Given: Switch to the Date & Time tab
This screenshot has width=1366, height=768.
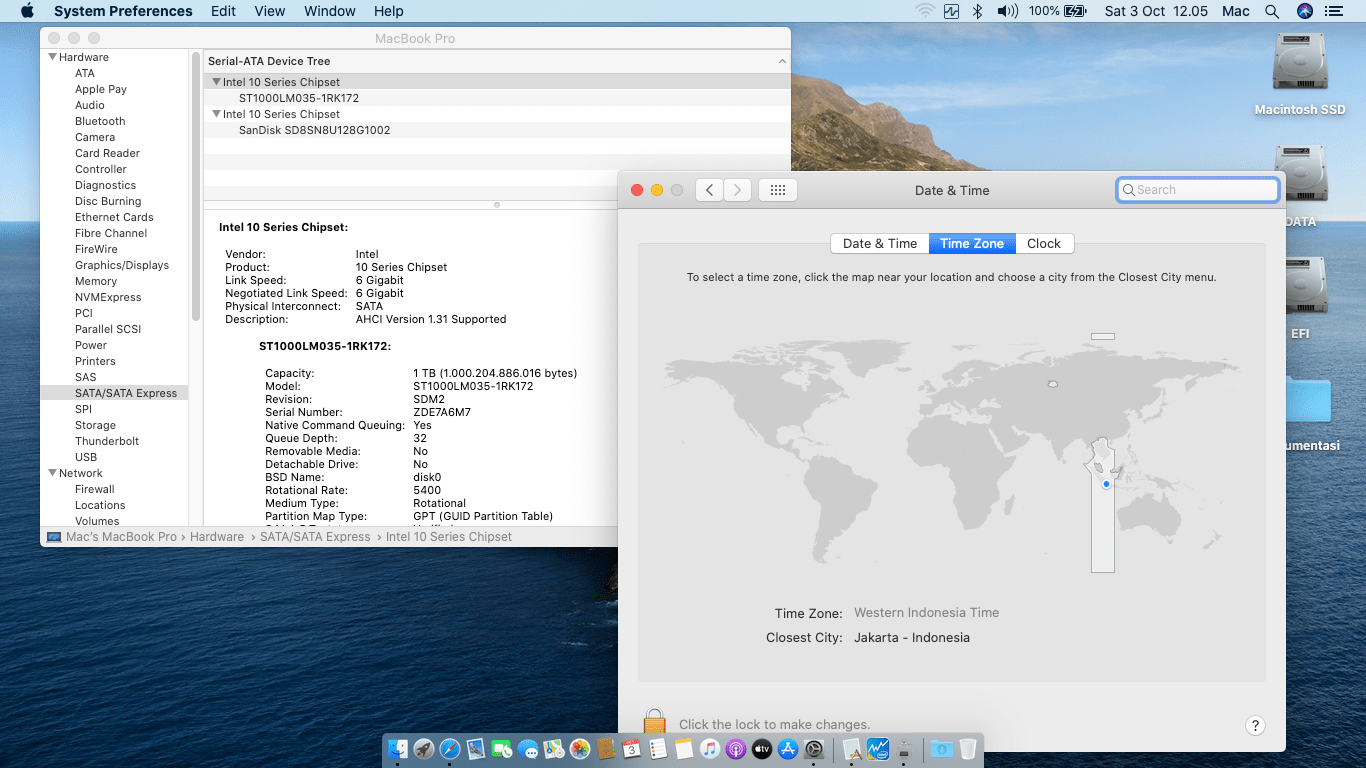Looking at the screenshot, I should point(880,243).
